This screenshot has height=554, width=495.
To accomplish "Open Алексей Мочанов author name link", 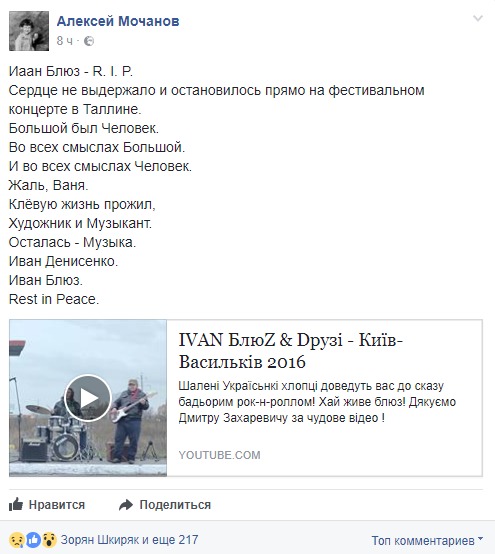I will click(x=118, y=21).
